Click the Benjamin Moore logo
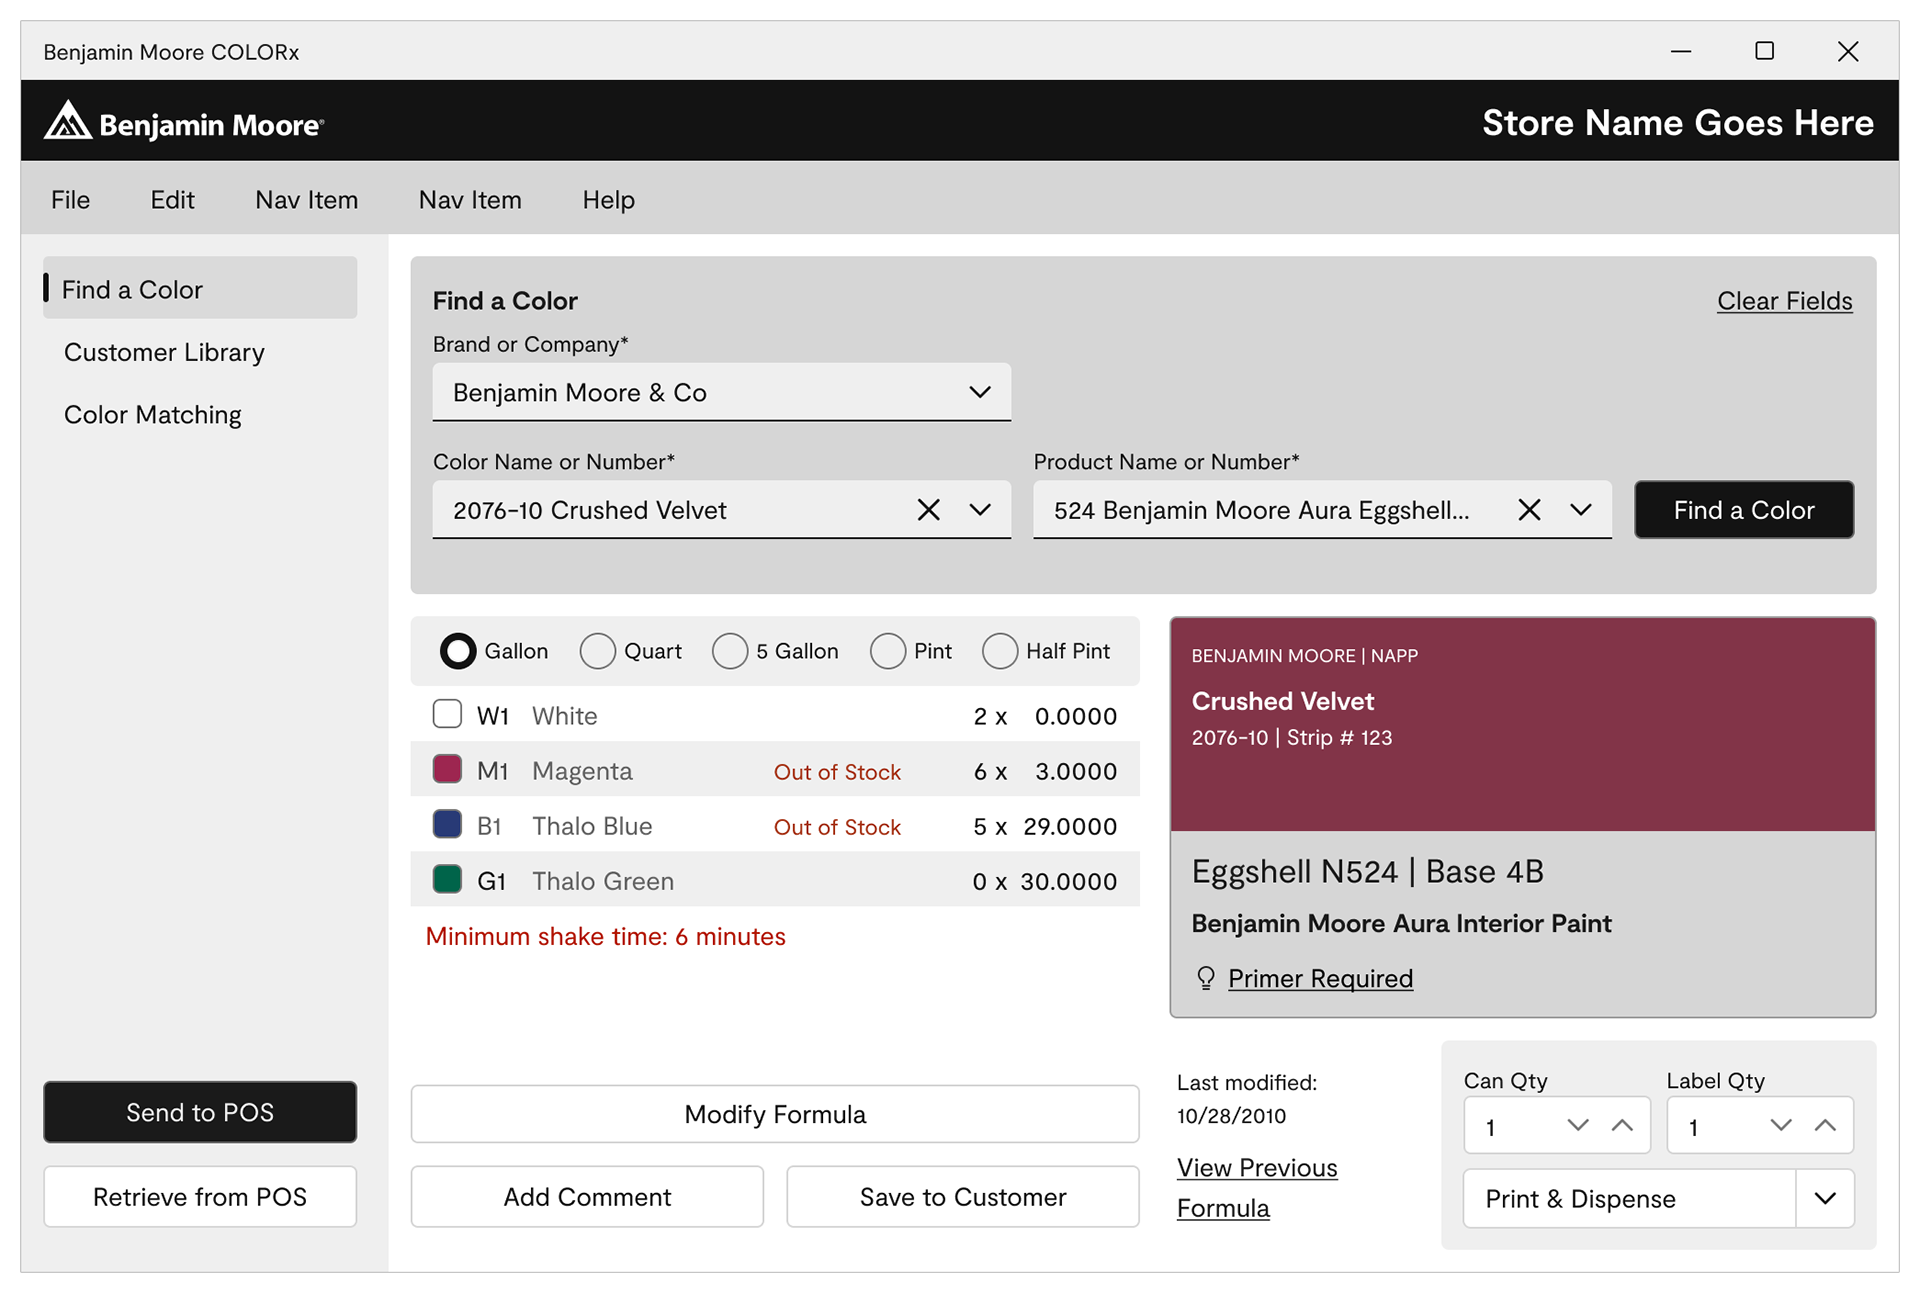The image size is (1920, 1293). 184,122
